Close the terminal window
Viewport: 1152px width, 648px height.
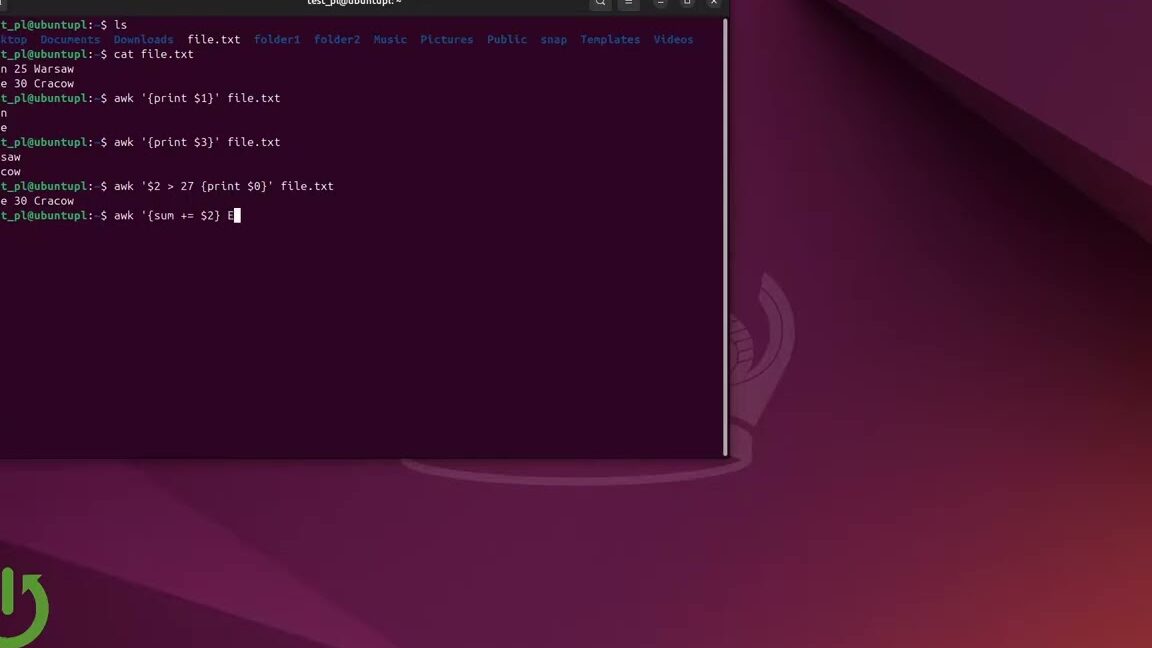click(713, 3)
